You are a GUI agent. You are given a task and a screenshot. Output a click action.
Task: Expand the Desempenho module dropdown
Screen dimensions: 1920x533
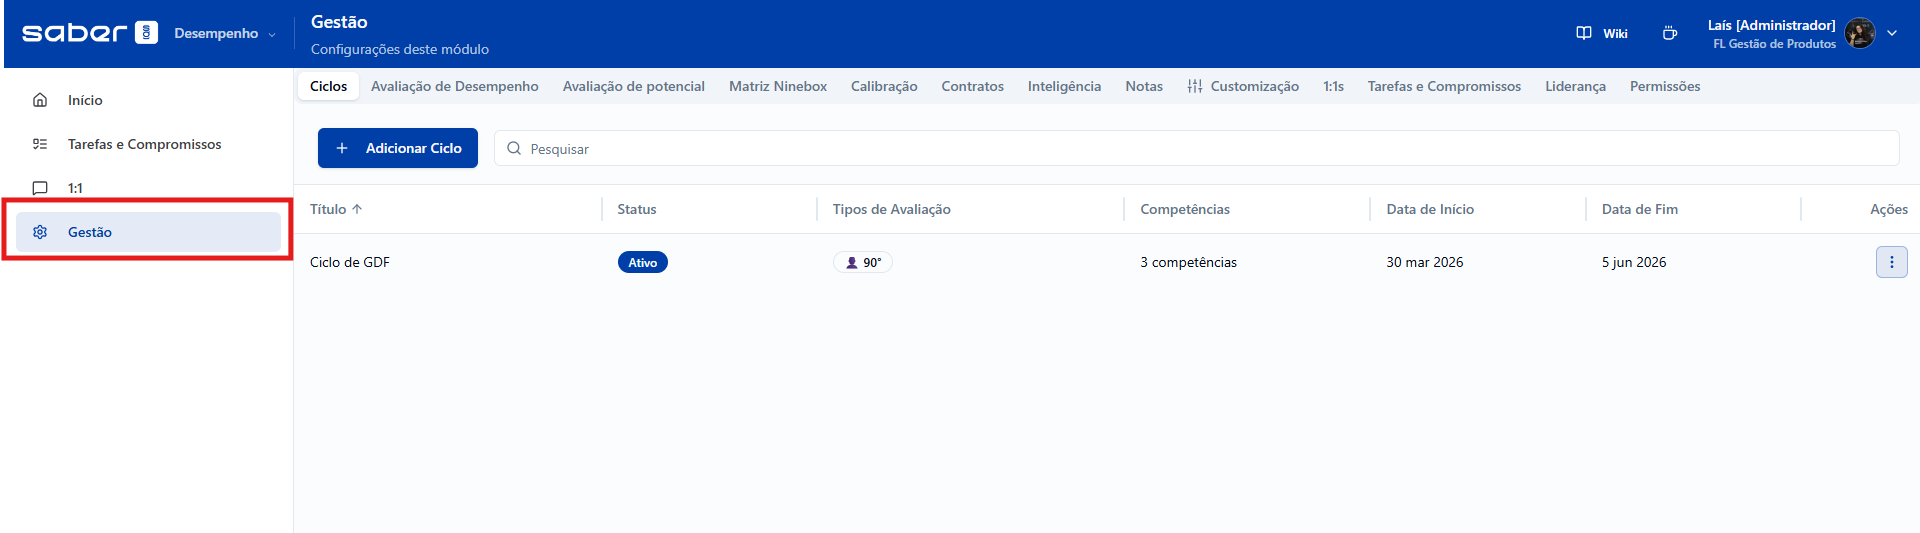224,34
